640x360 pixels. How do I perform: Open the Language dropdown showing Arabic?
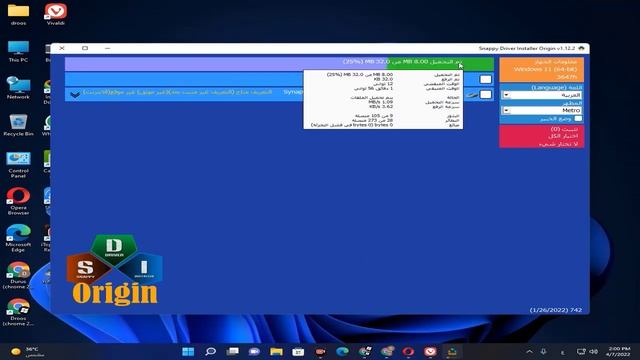click(542, 95)
